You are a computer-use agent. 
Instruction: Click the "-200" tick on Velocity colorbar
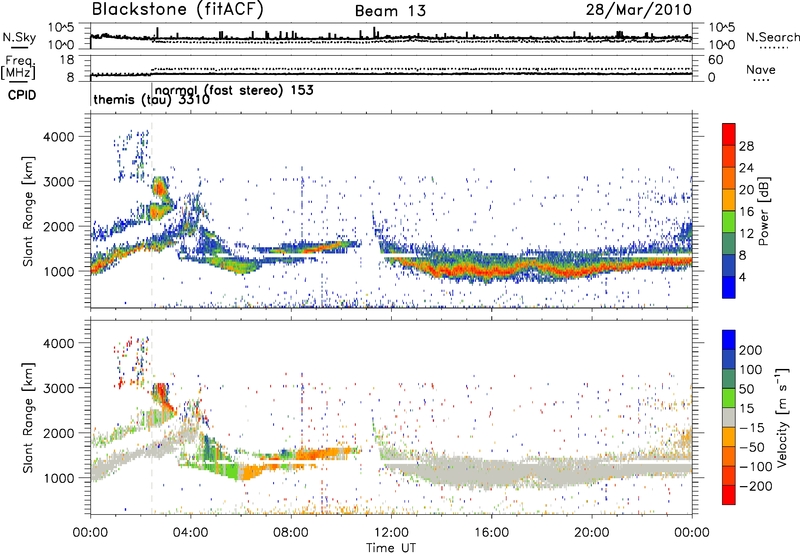(x=756, y=486)
